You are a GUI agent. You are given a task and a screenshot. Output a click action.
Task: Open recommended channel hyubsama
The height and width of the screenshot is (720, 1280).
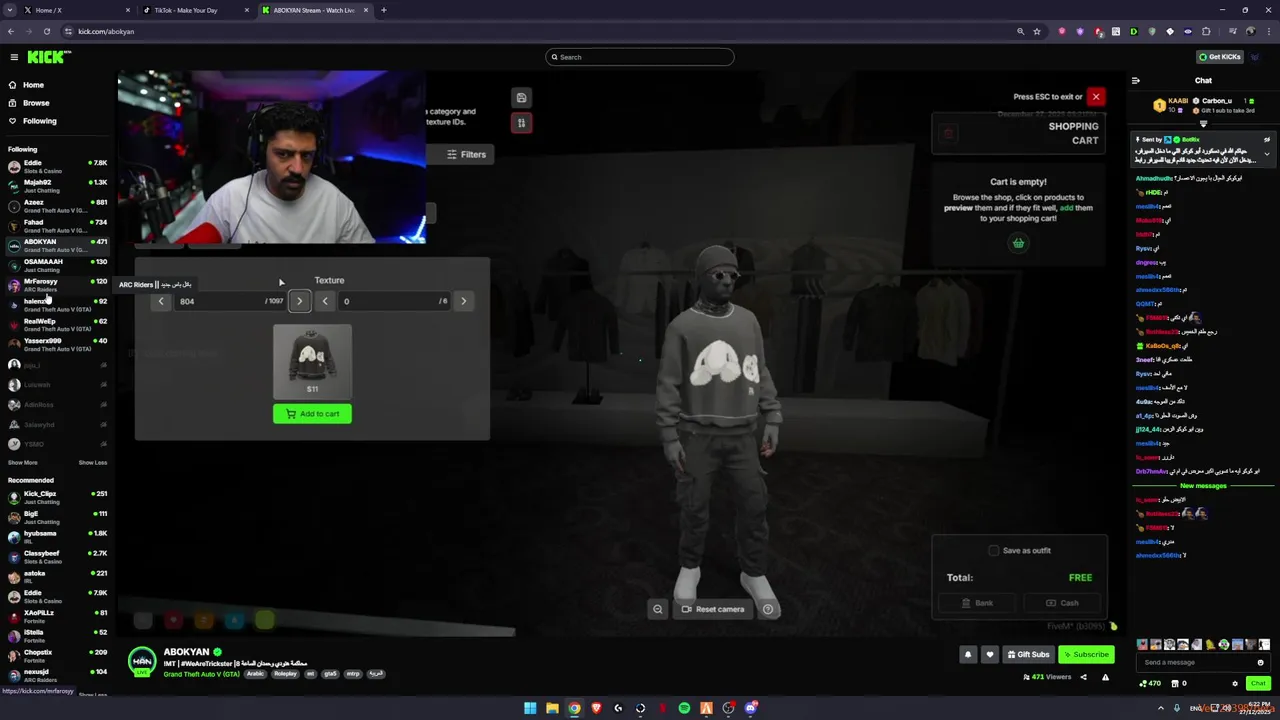tap(57, 537)
